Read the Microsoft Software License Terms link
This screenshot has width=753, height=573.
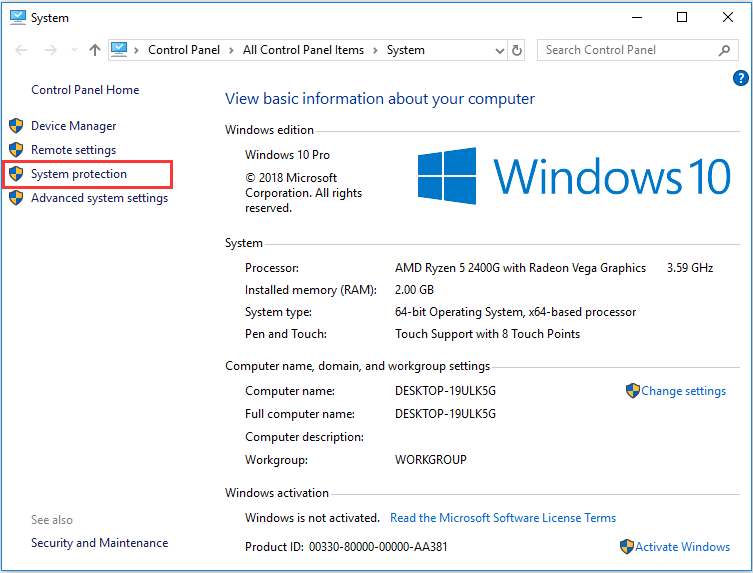pyautogui.click(x=503, y=518)
